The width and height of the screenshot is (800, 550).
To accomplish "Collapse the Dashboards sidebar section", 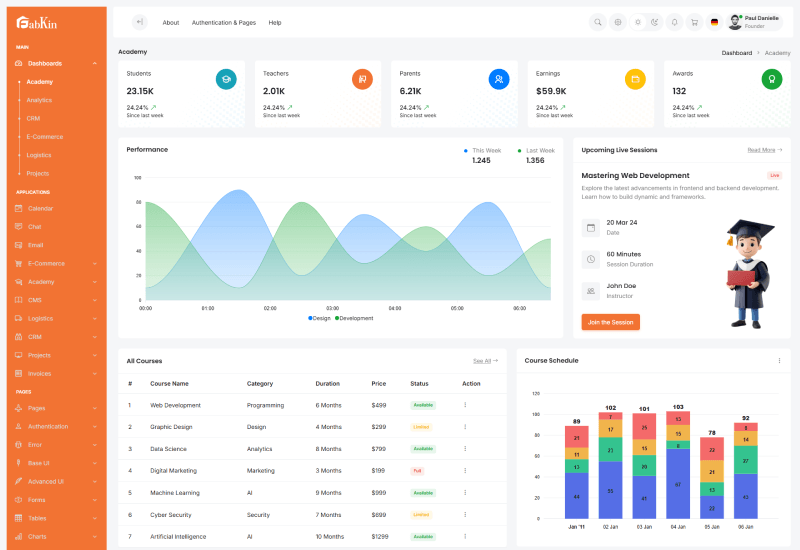I will [x=94, y=63].
